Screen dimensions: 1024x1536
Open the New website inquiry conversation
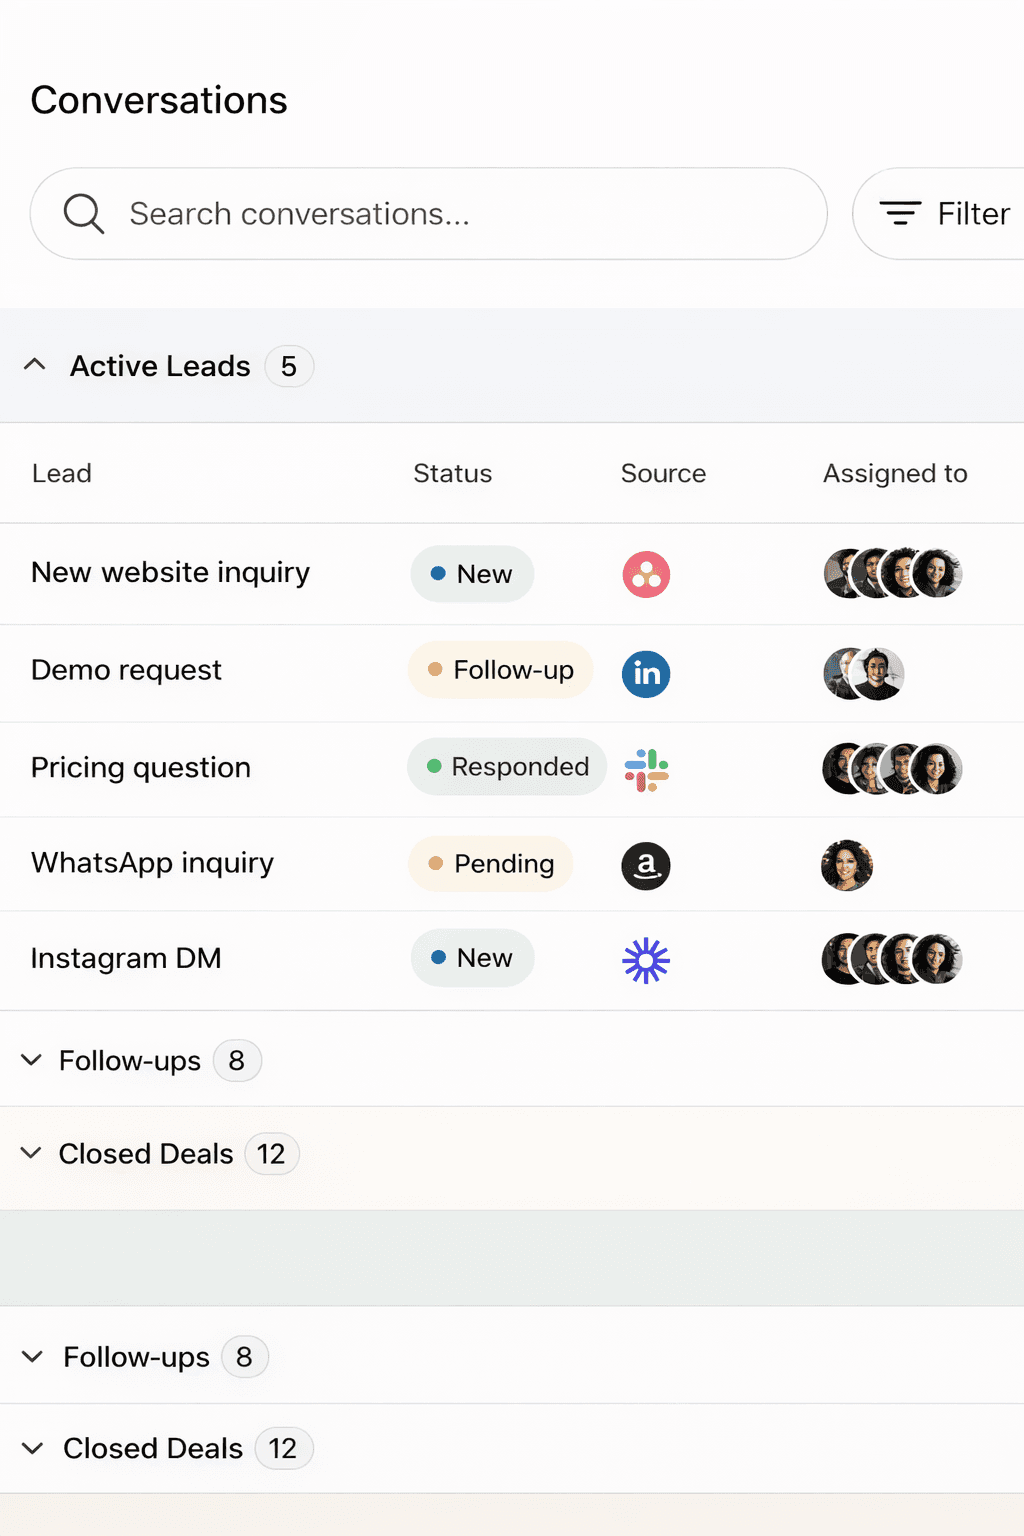point(170,573)
